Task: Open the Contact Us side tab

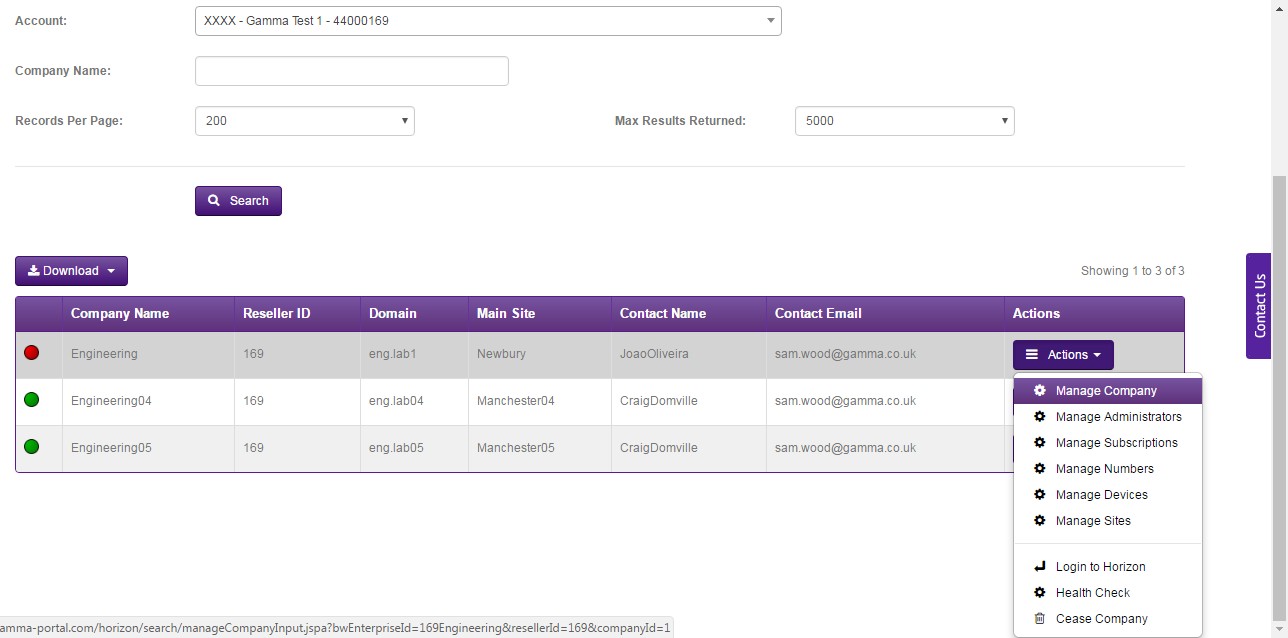Action: click(x=1259, y=306)
